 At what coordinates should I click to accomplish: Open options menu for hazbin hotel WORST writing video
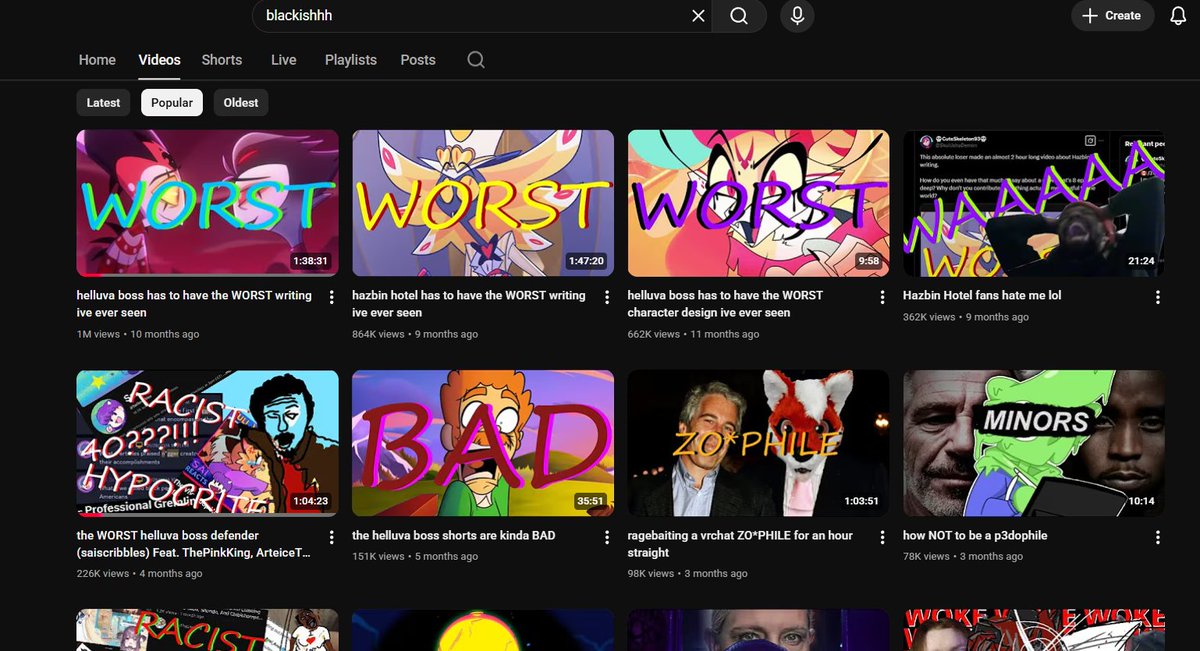click(x=607, y=297)
